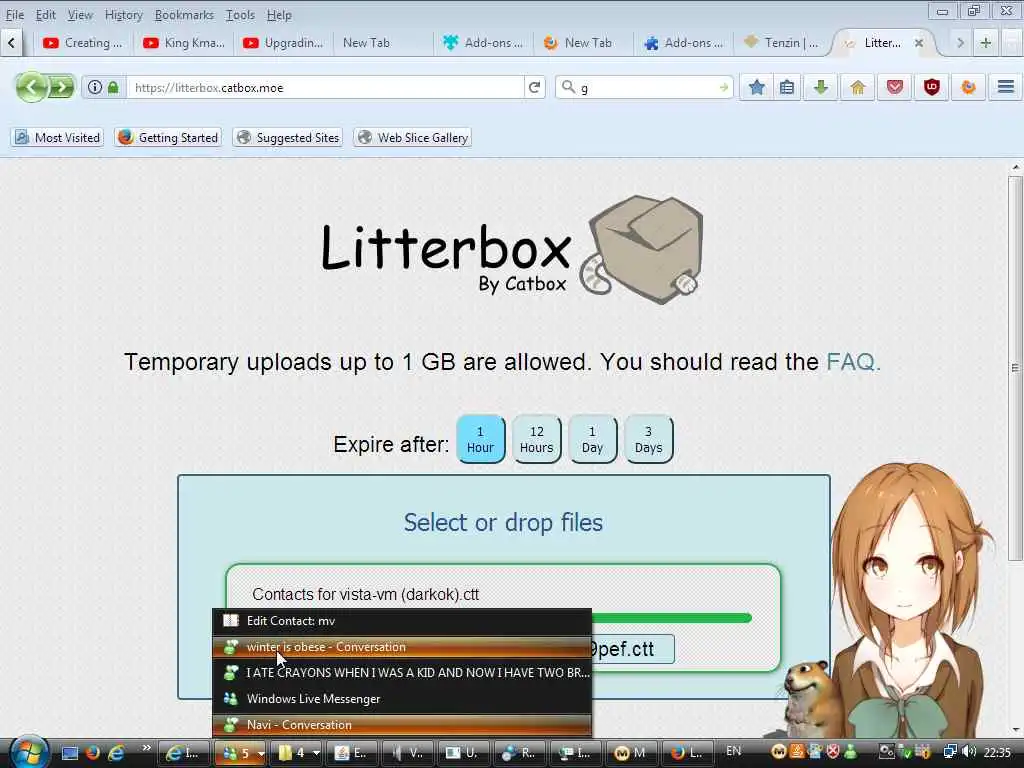Viewport: 1024px width, 768px height.
Task: Open the Bookmarks menu
Action: [x=184, y=14]
